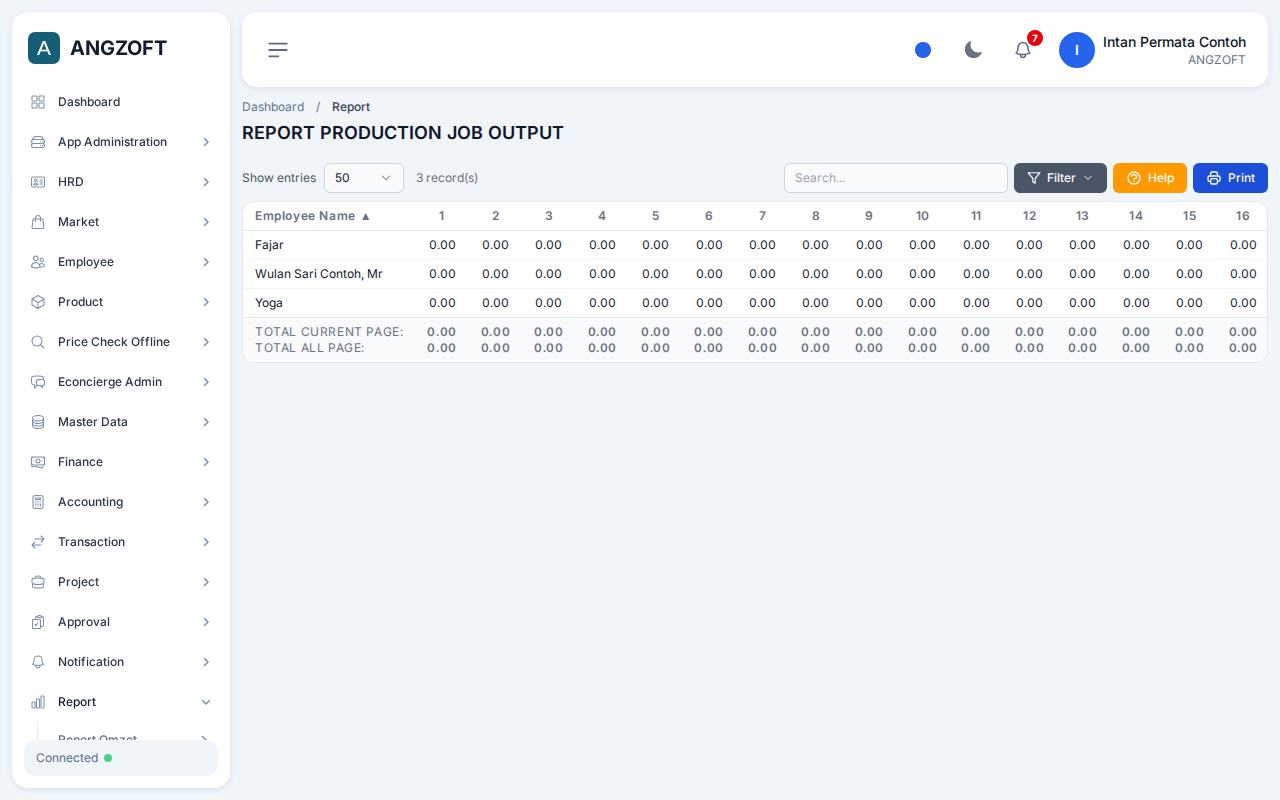Expand the App Administration menu chevron
The height and width of the screenshot is (800, 1280).
click(206, 142)
